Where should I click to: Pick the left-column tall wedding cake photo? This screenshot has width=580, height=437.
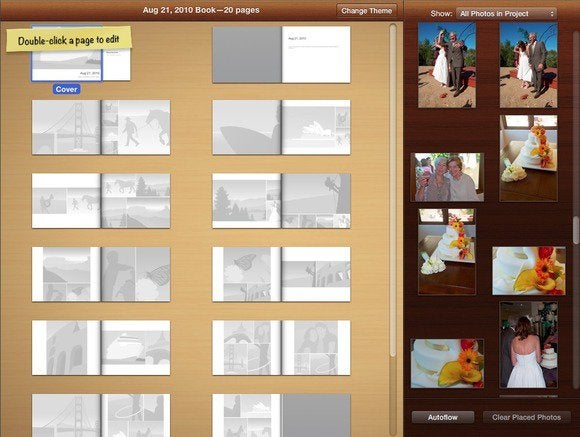(447, 252)
